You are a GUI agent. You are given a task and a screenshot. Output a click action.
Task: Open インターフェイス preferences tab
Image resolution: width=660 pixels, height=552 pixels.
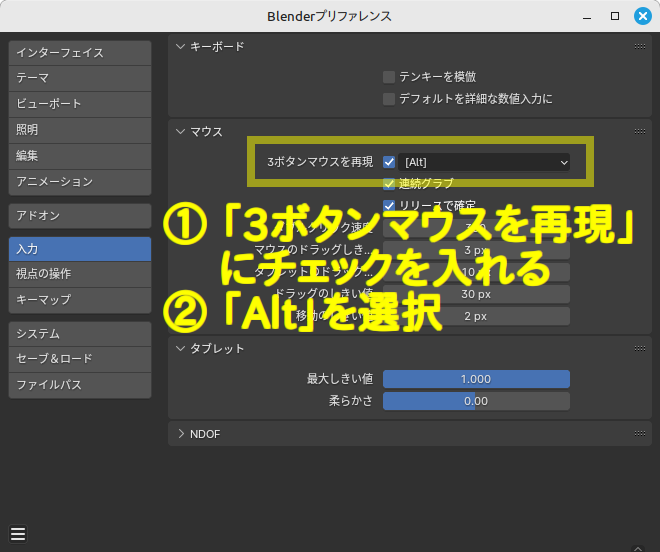tap(80, 53)
